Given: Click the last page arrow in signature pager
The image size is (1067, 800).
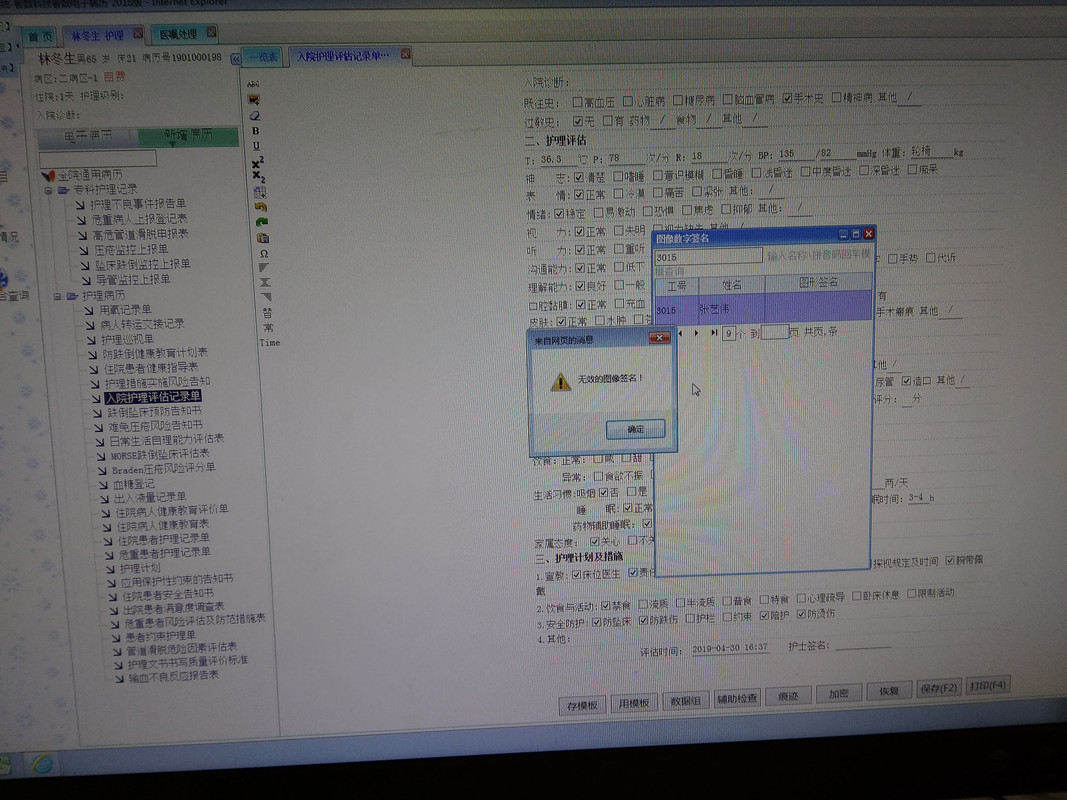Looking at the screenshot, I should (714, 333).
